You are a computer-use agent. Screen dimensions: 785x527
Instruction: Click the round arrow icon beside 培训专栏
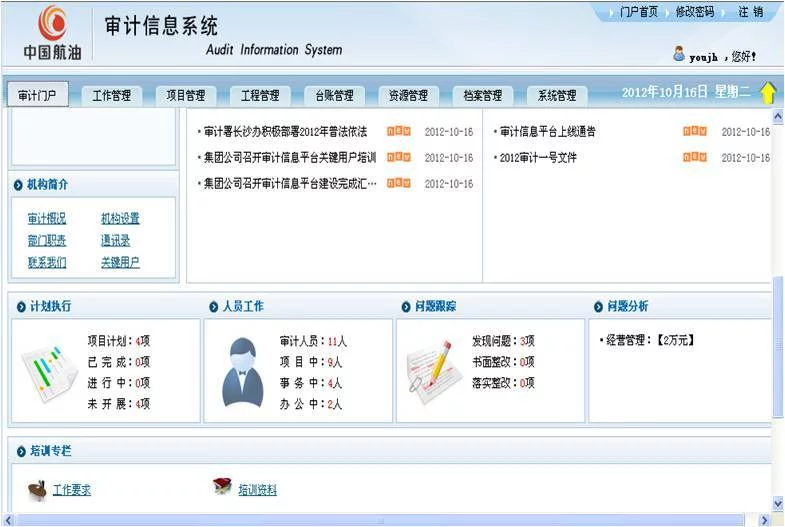point(21,451)
